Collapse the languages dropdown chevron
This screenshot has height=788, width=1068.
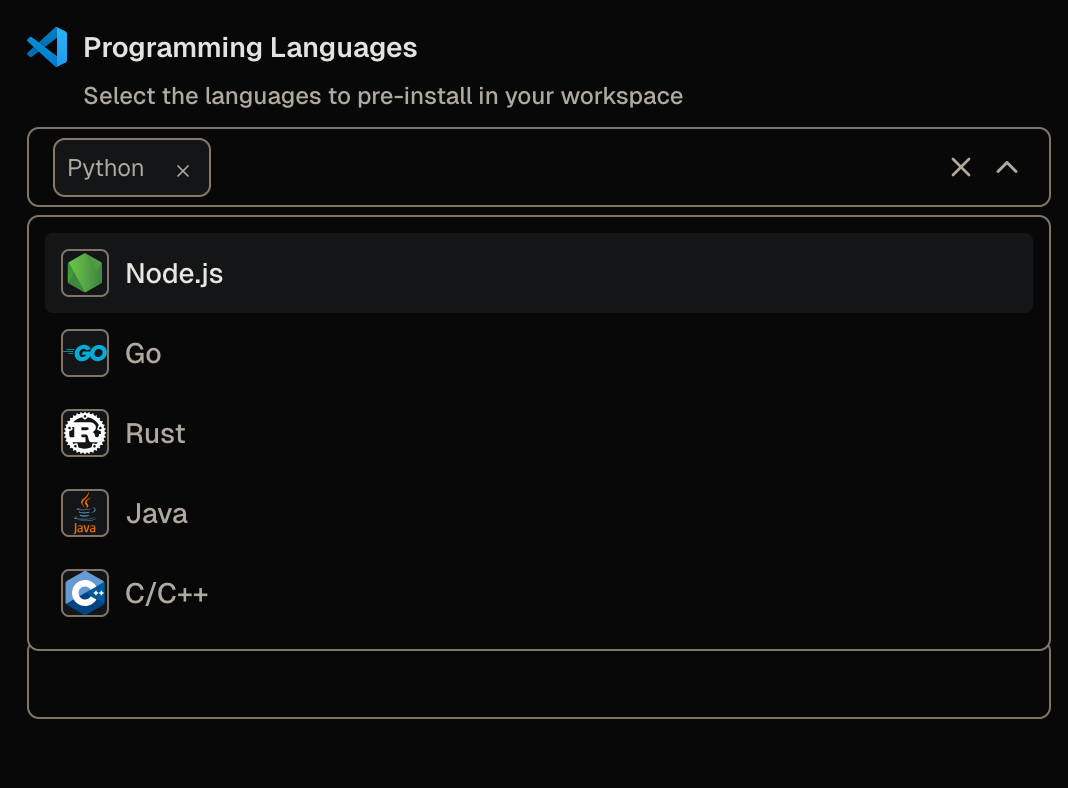(x=1007, y=167)
